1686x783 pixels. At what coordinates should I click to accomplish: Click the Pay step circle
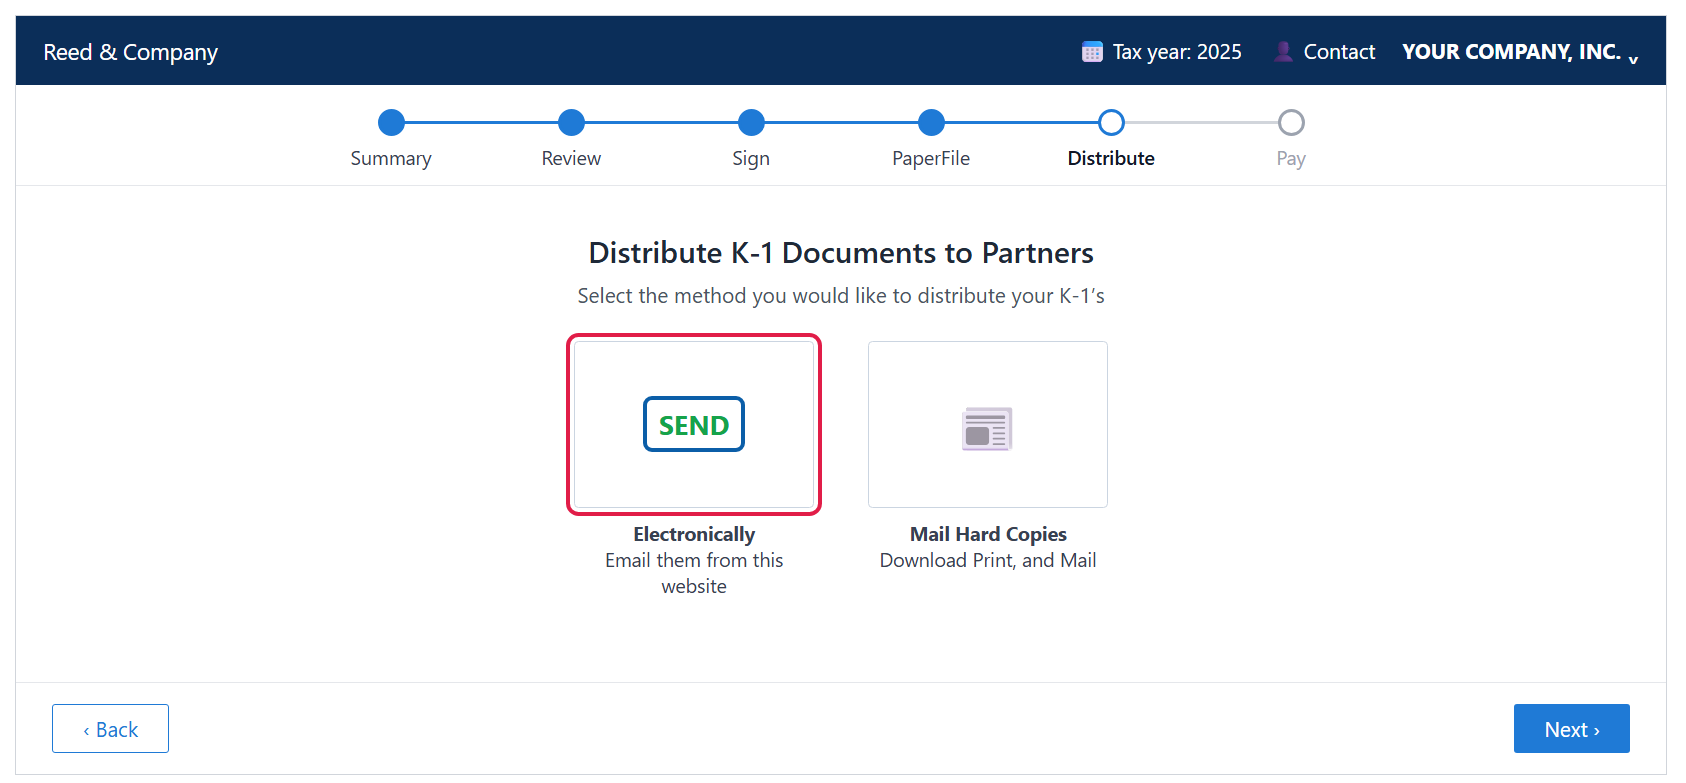pyautogui.click(x=1291, y=123)
